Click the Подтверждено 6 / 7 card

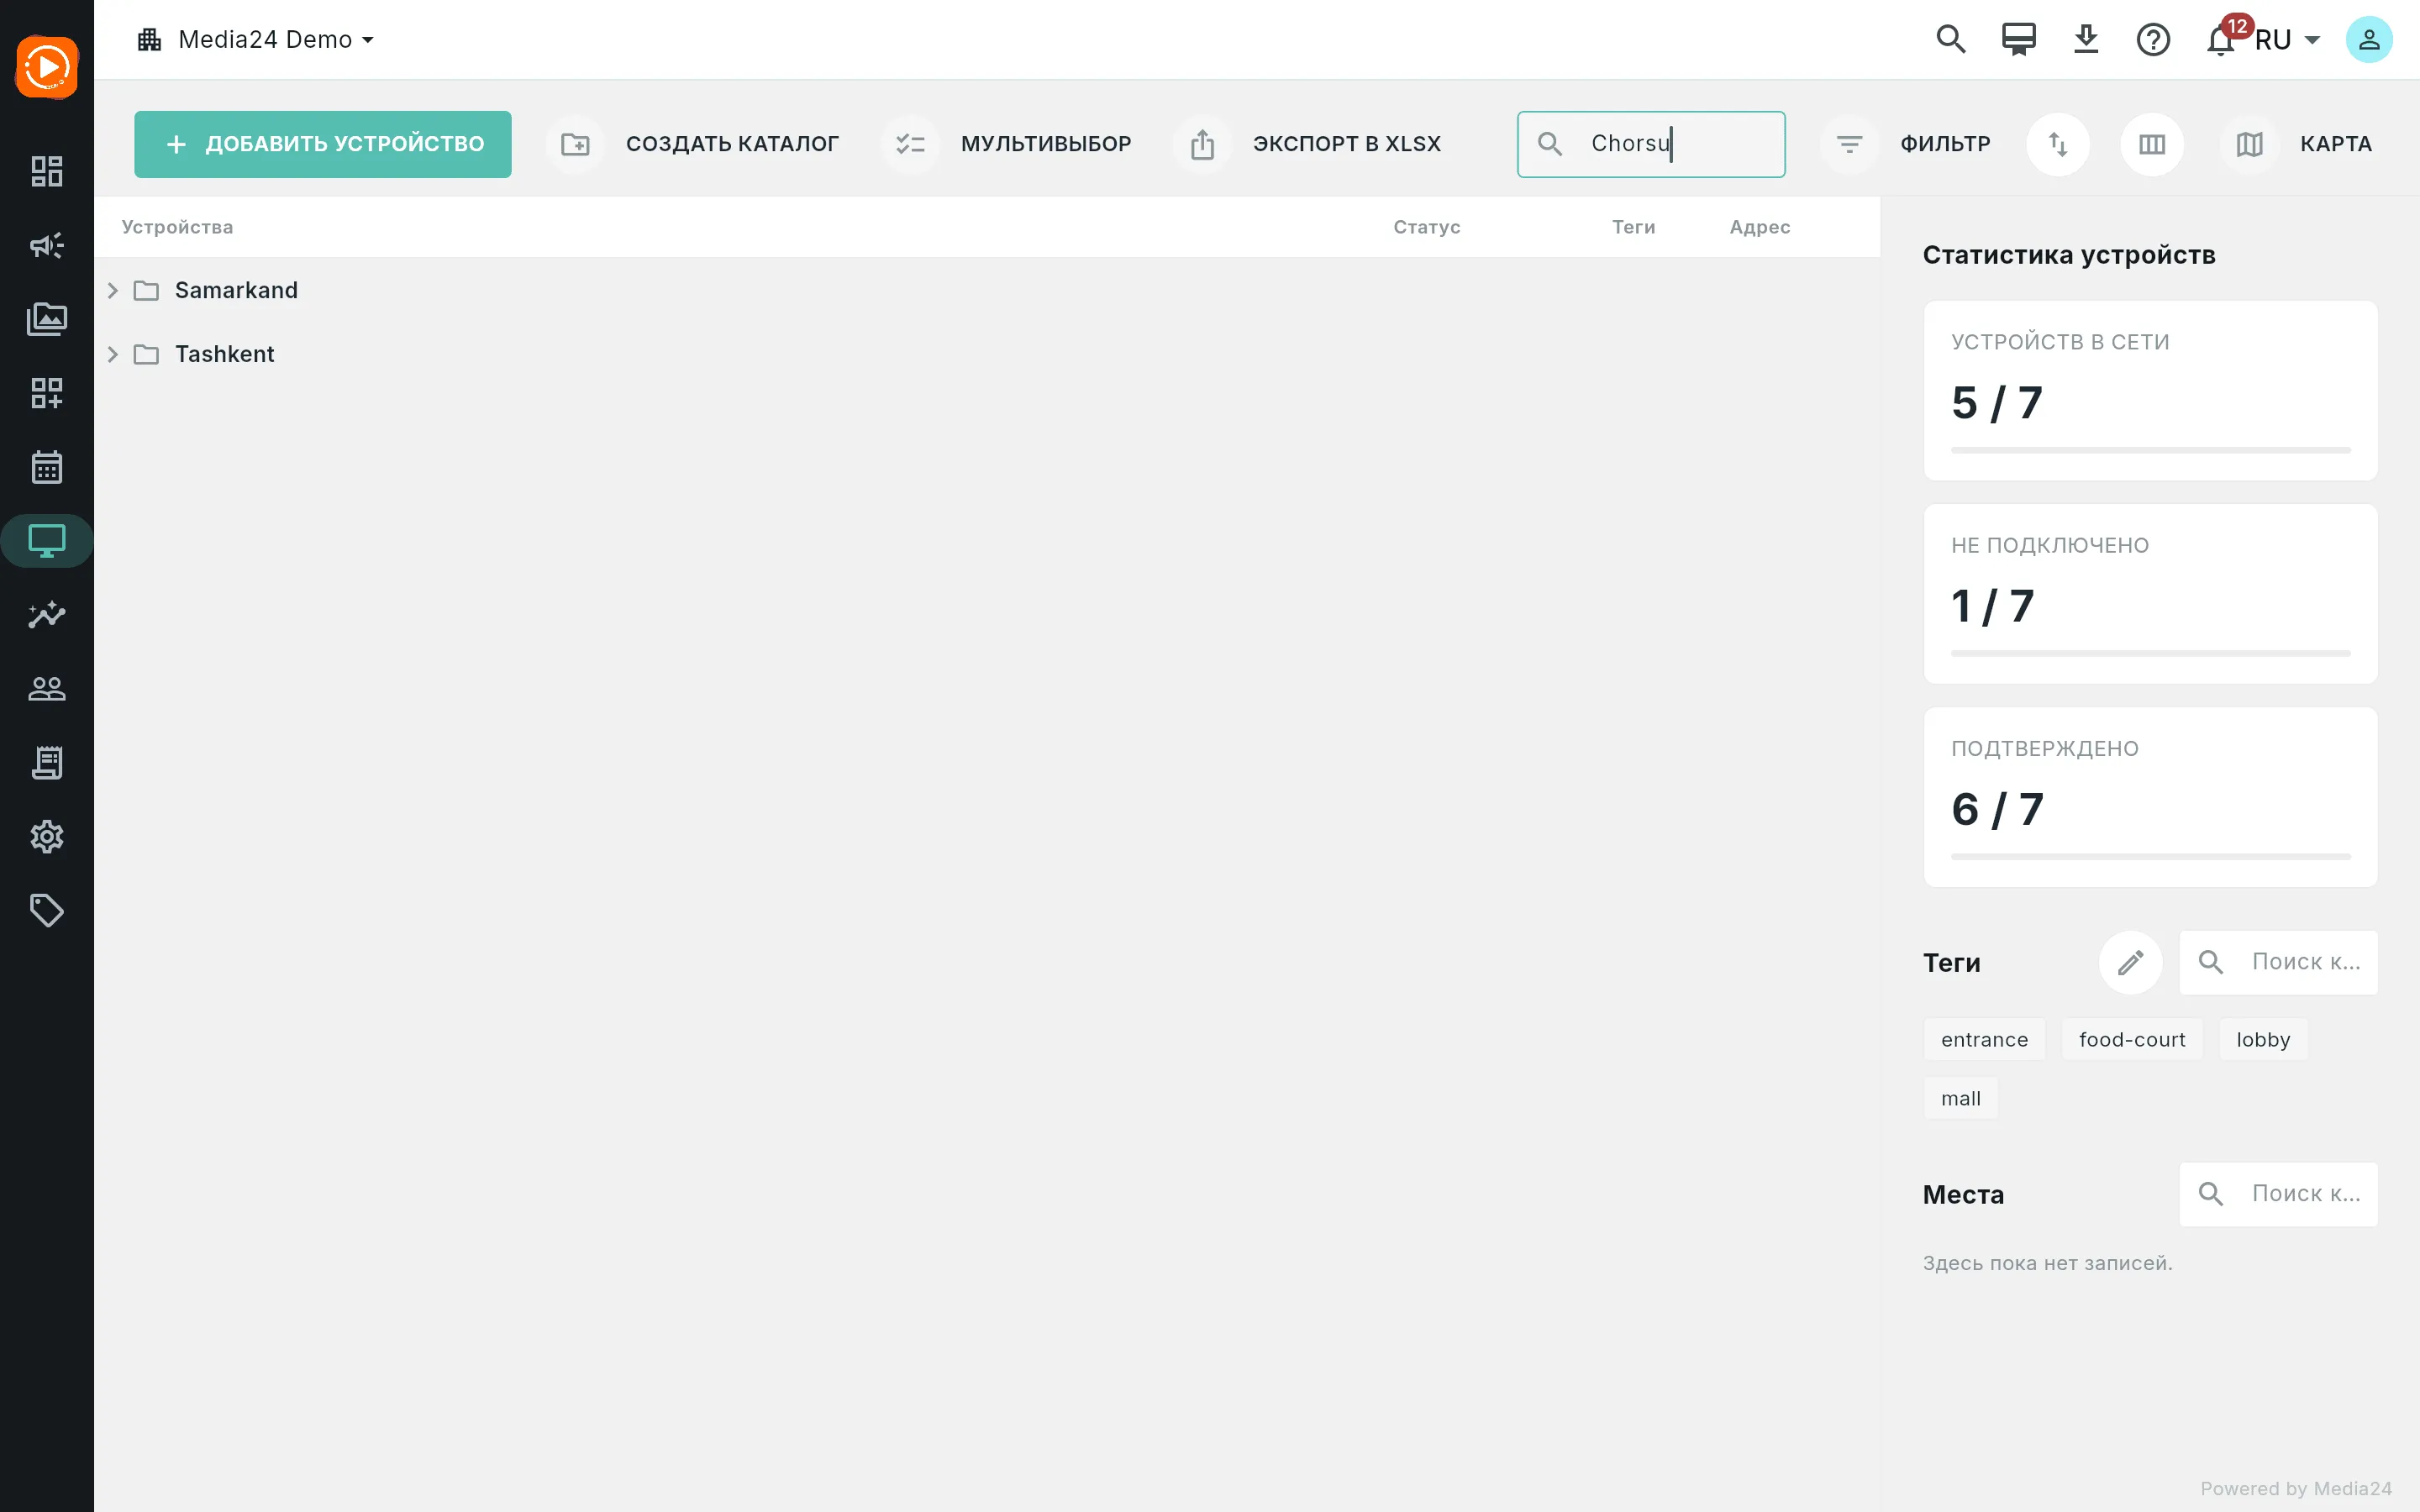click(2150, 797)
